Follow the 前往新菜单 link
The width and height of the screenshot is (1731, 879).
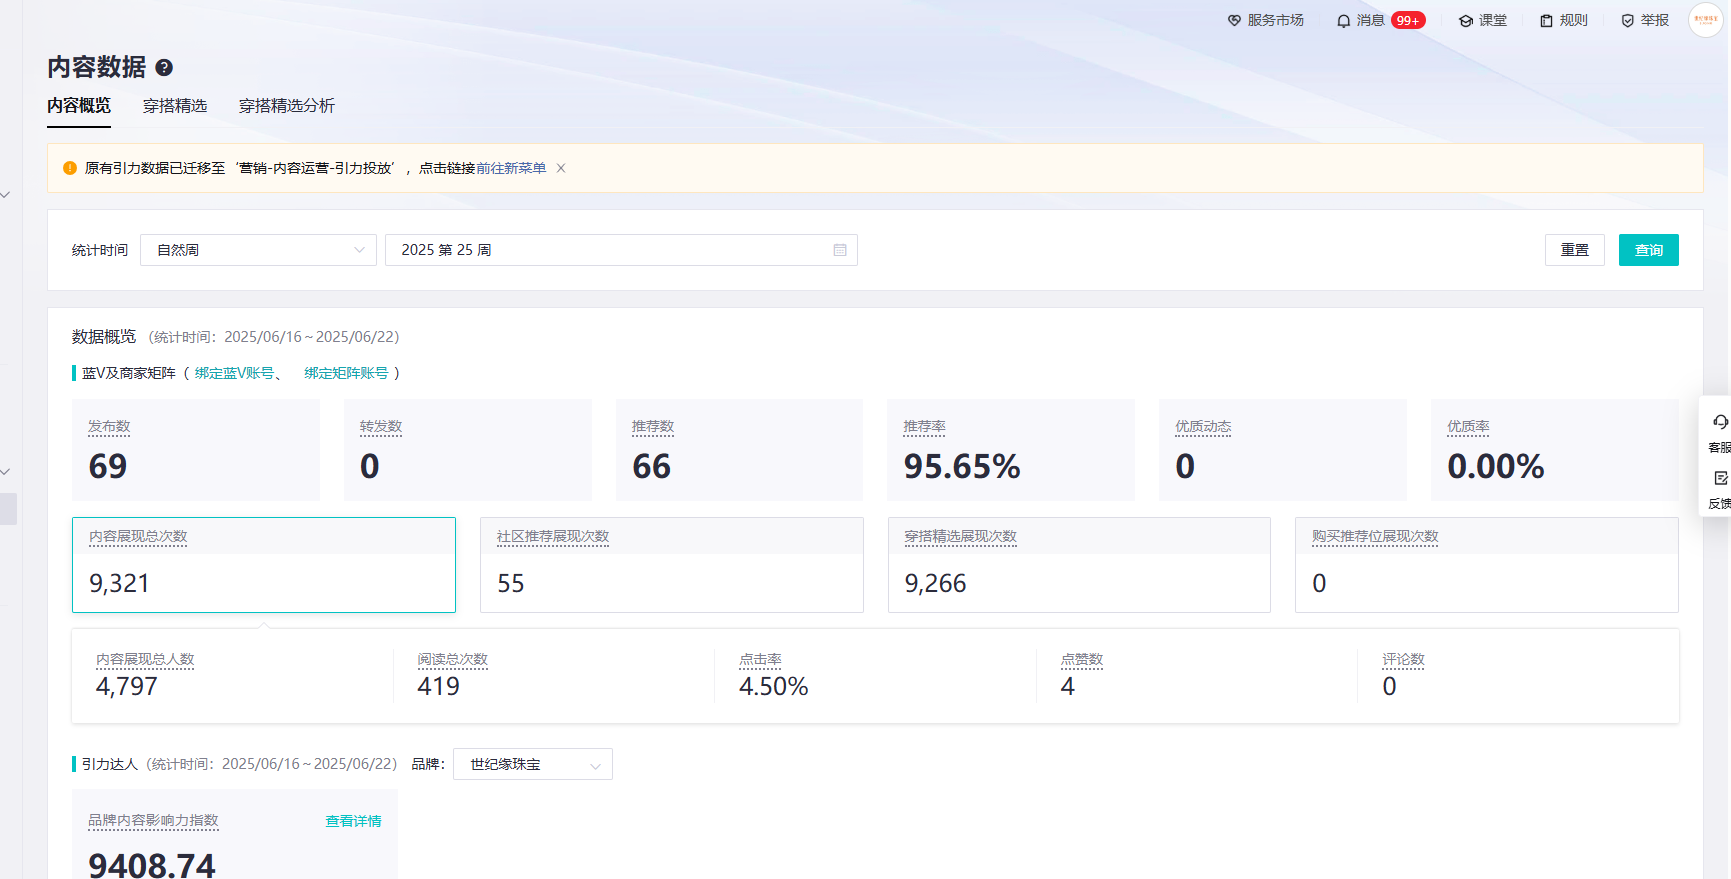(511, 168)
